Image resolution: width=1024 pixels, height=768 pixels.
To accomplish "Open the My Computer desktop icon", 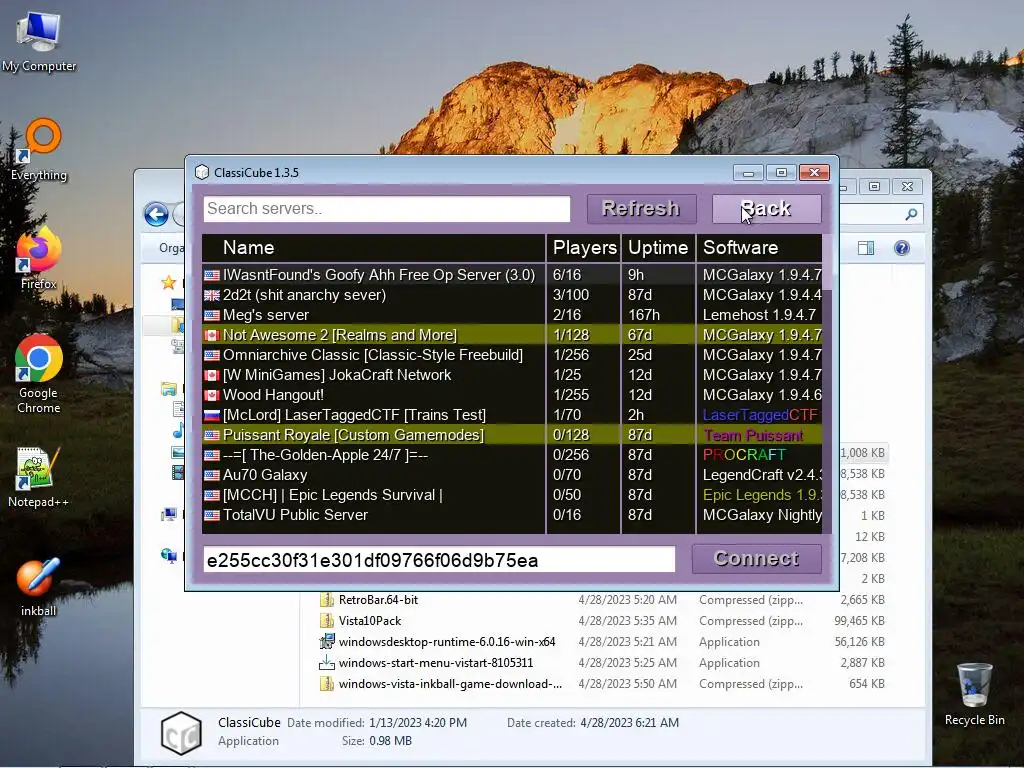I will [39, 42].
